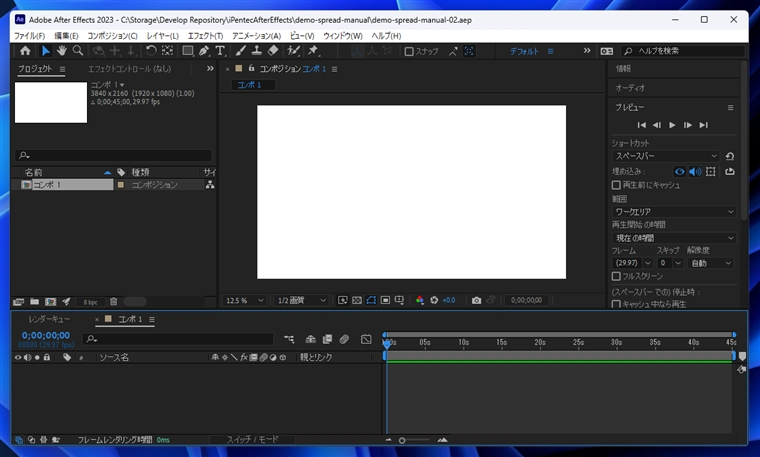Image resolution: width=760 pixels, height=457 pixels.
Task: Select the Type text tool
Action: coord(220,50)
